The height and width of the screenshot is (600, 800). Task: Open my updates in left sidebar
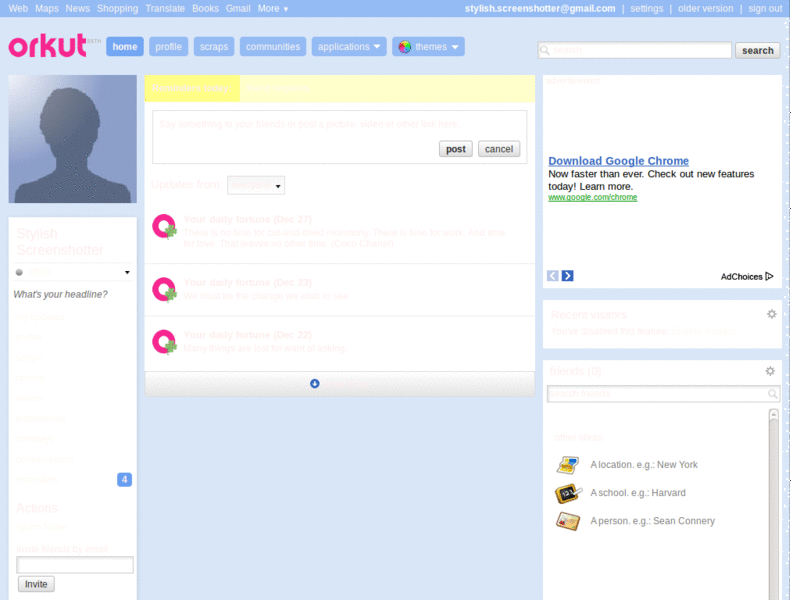pos(40,317)
